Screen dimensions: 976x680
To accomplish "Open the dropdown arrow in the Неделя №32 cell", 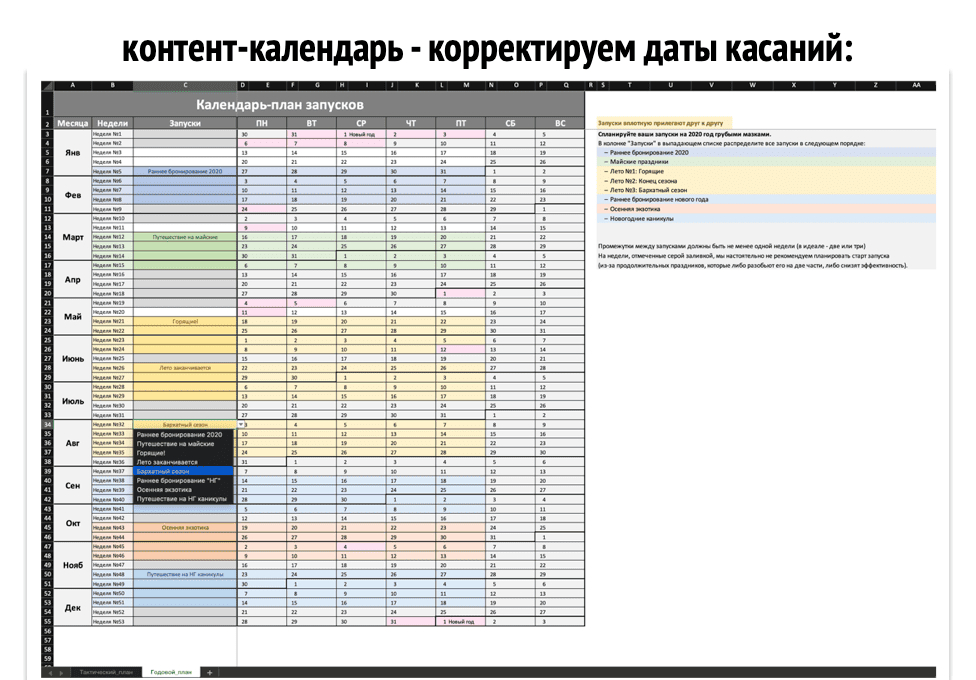I will tap(240, 424).
